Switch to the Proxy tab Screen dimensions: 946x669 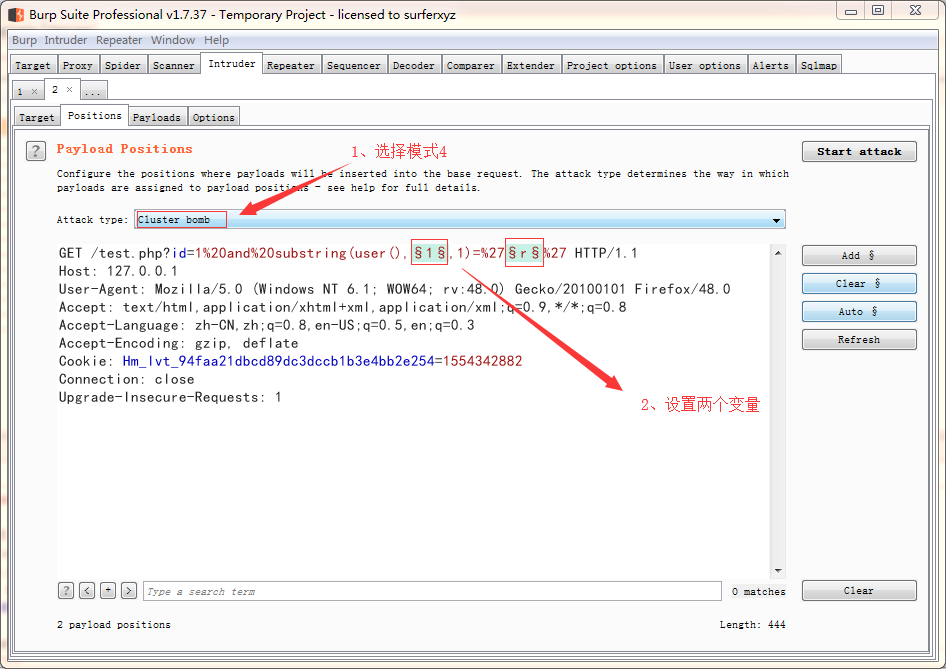[78, 65]
